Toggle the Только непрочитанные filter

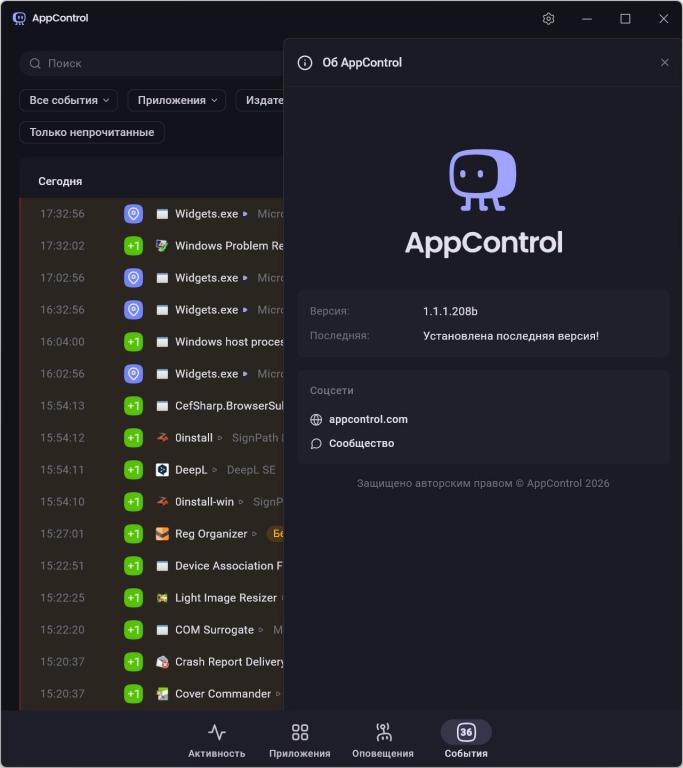click(x=92, y=132)
